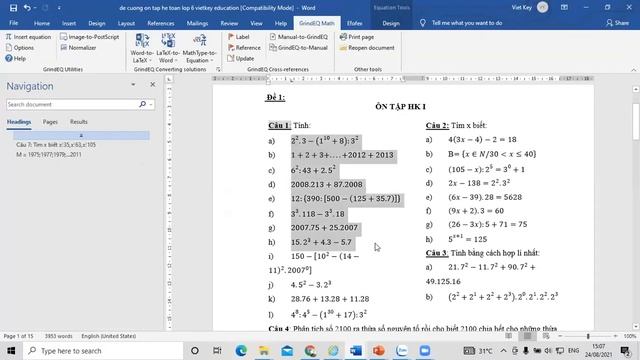The image size is (640, 360).
Task: Go to heading 'M = 1975;1977;1979'
Action: pos(49,155)
